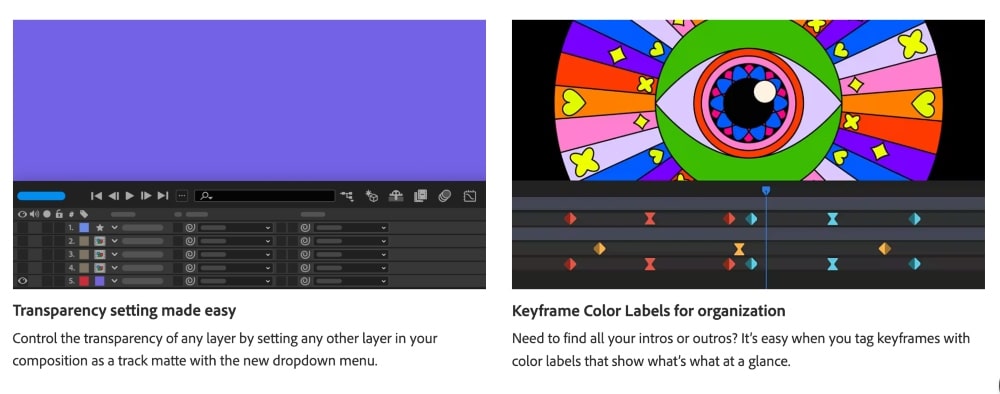Open layer 3's second dropdown menu
This screenshot has width=1000, height=394.
tap(352, 254)
